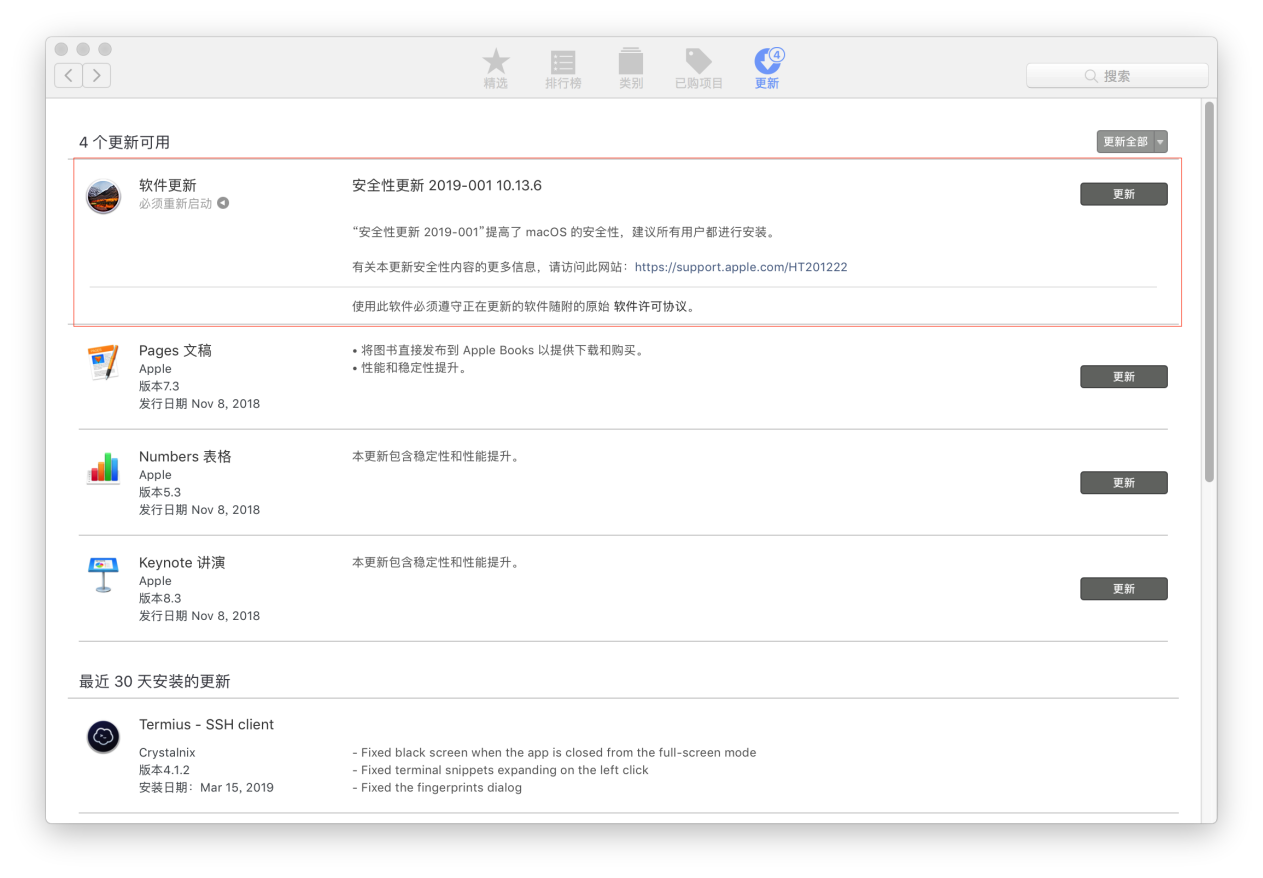Click the 软件更新 globe icon
Viewport: 1263px width, 878px height.
[x=103, y=197]
